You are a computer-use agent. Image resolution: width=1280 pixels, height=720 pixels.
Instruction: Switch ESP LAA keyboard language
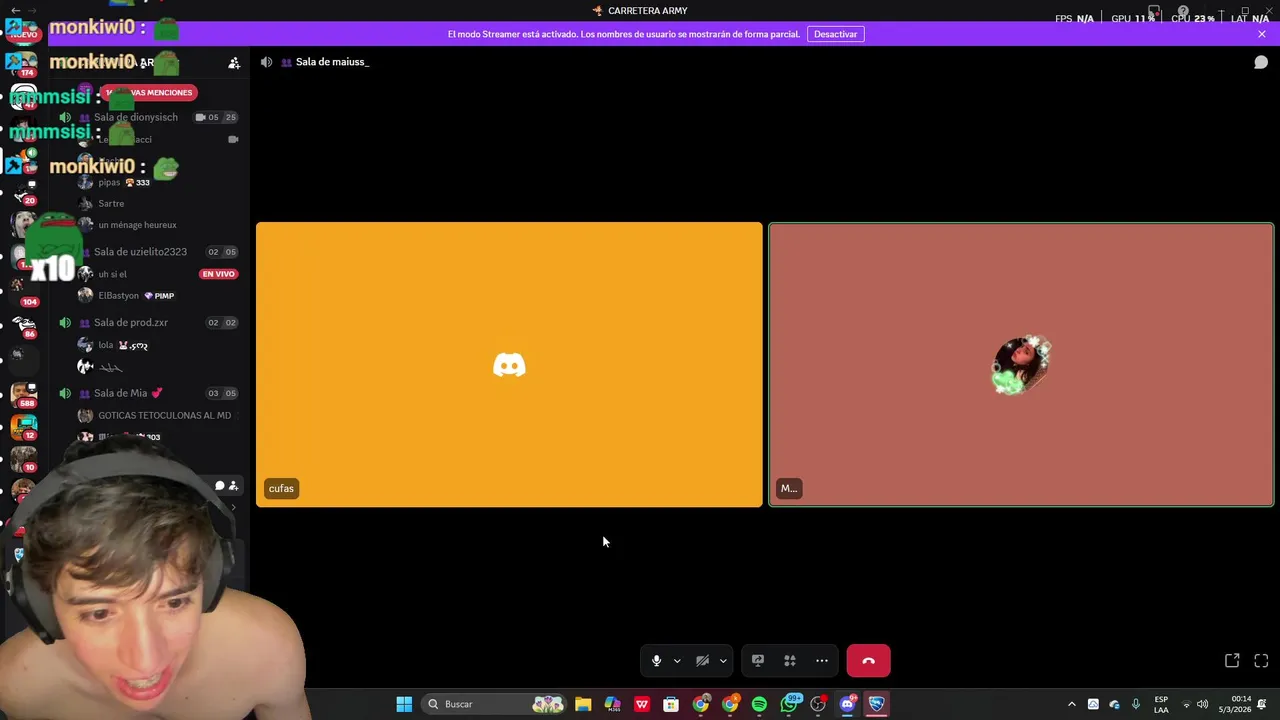click(x=1161, y=704)
